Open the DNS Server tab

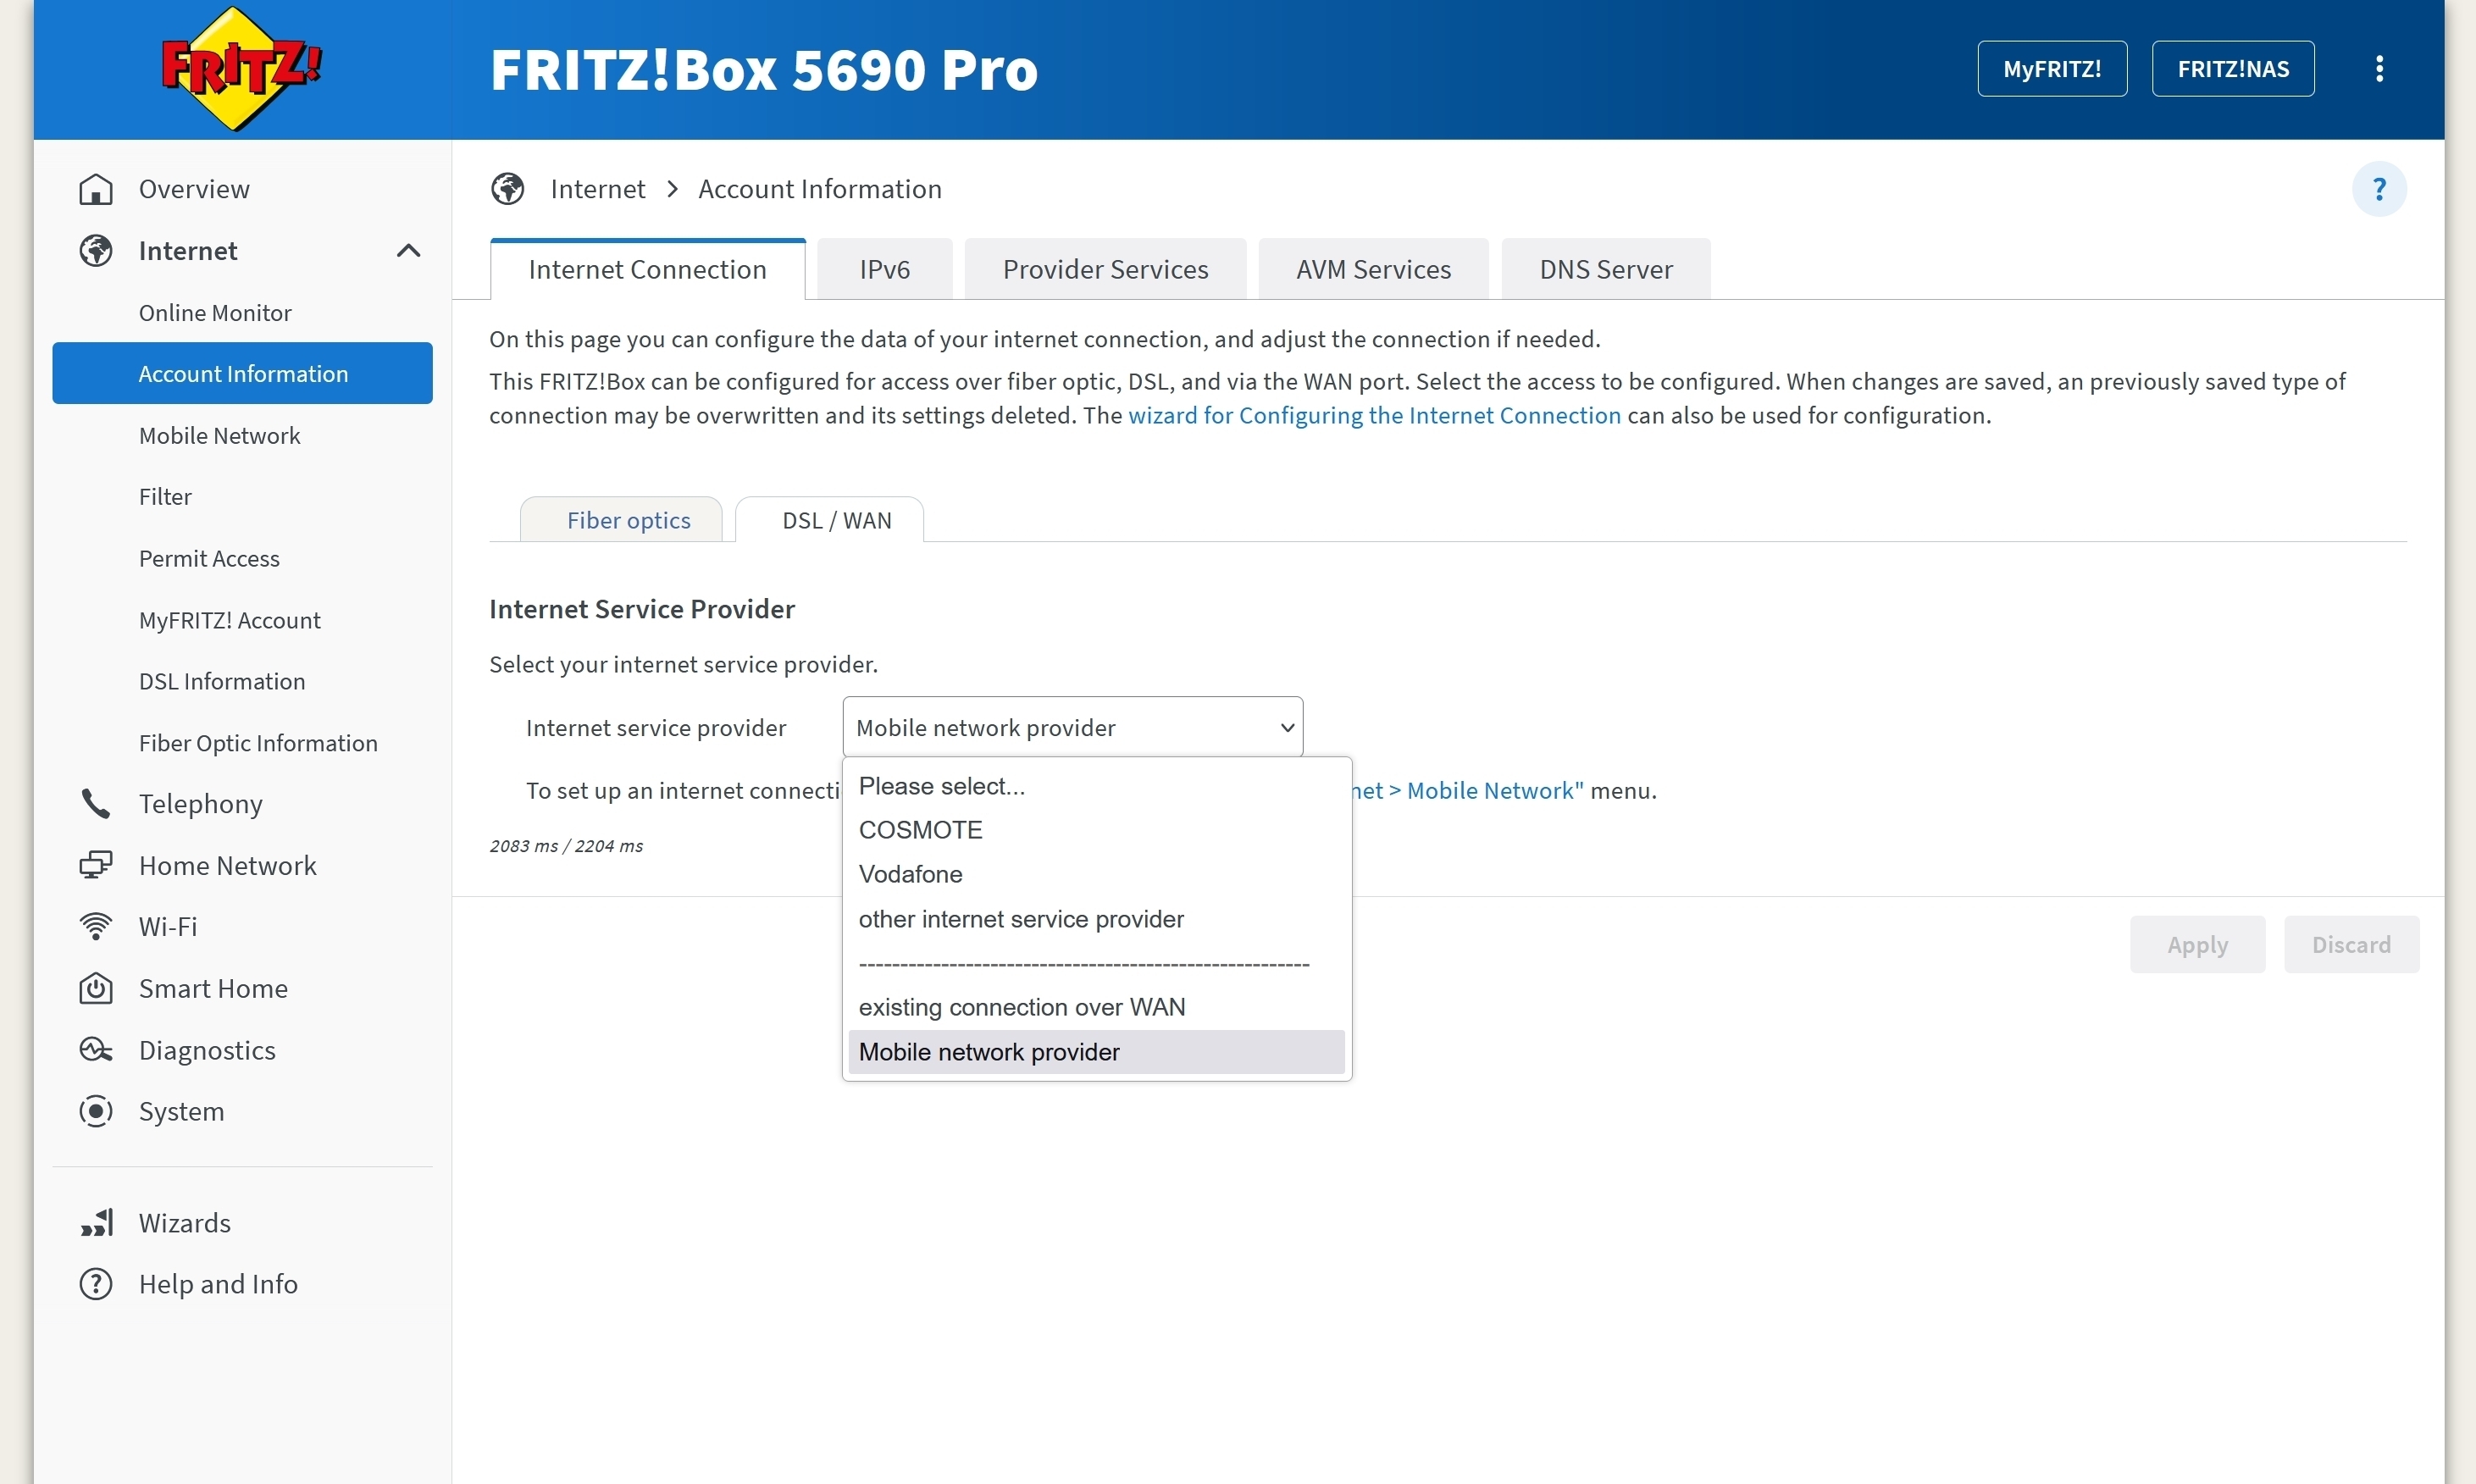pos(1606,269)
